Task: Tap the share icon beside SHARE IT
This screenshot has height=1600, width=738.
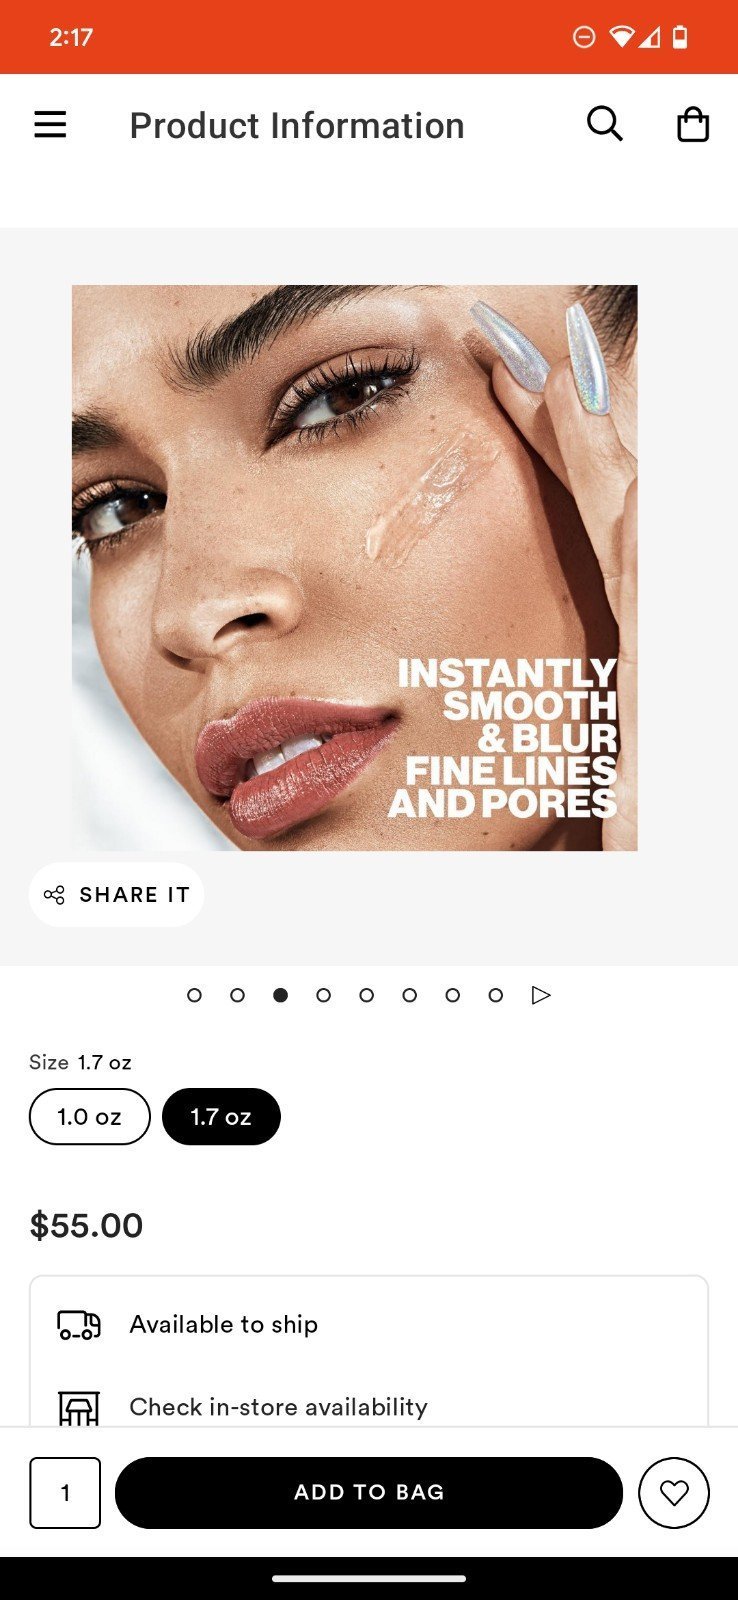Action: click(54, 895)
